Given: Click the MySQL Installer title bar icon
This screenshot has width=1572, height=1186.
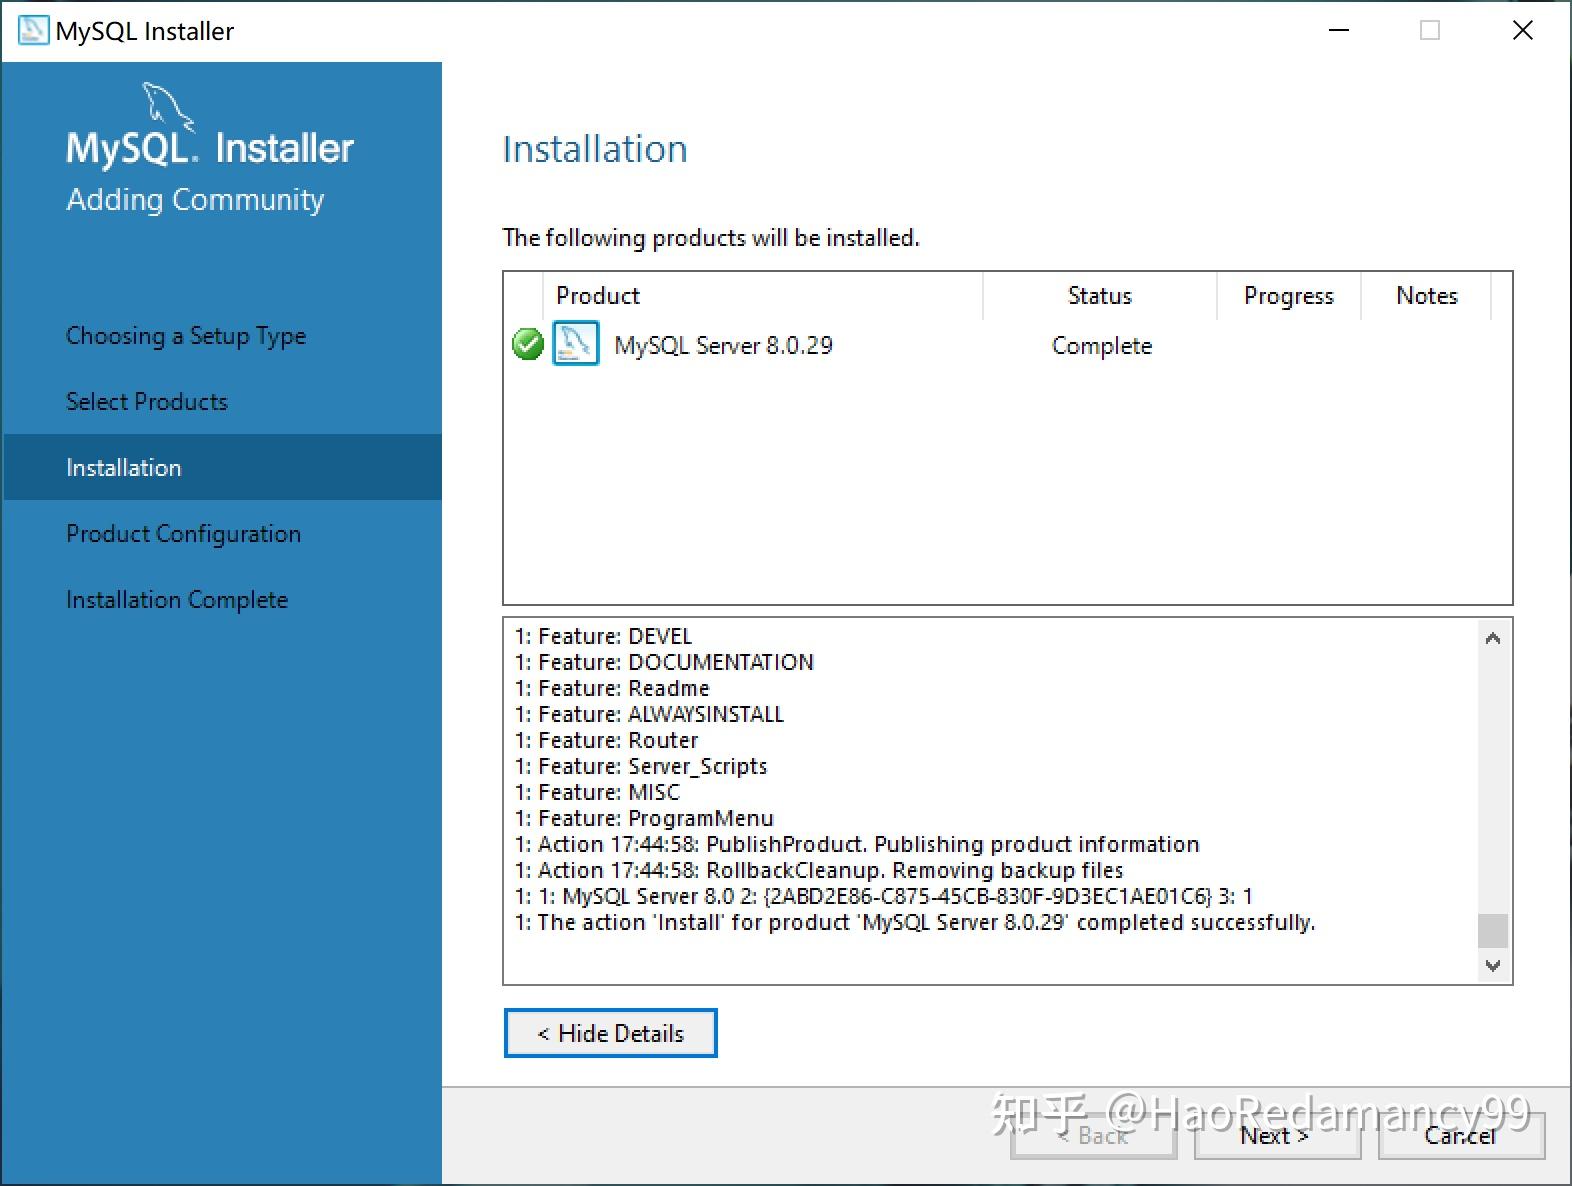Looking at the screenshot, I should click(33, 30).
